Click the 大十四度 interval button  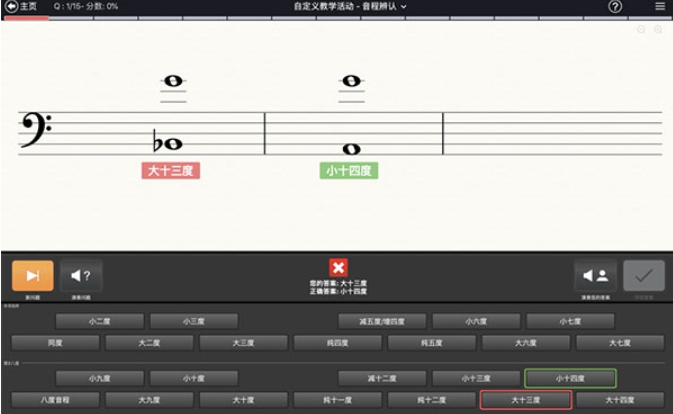(620, 400)
